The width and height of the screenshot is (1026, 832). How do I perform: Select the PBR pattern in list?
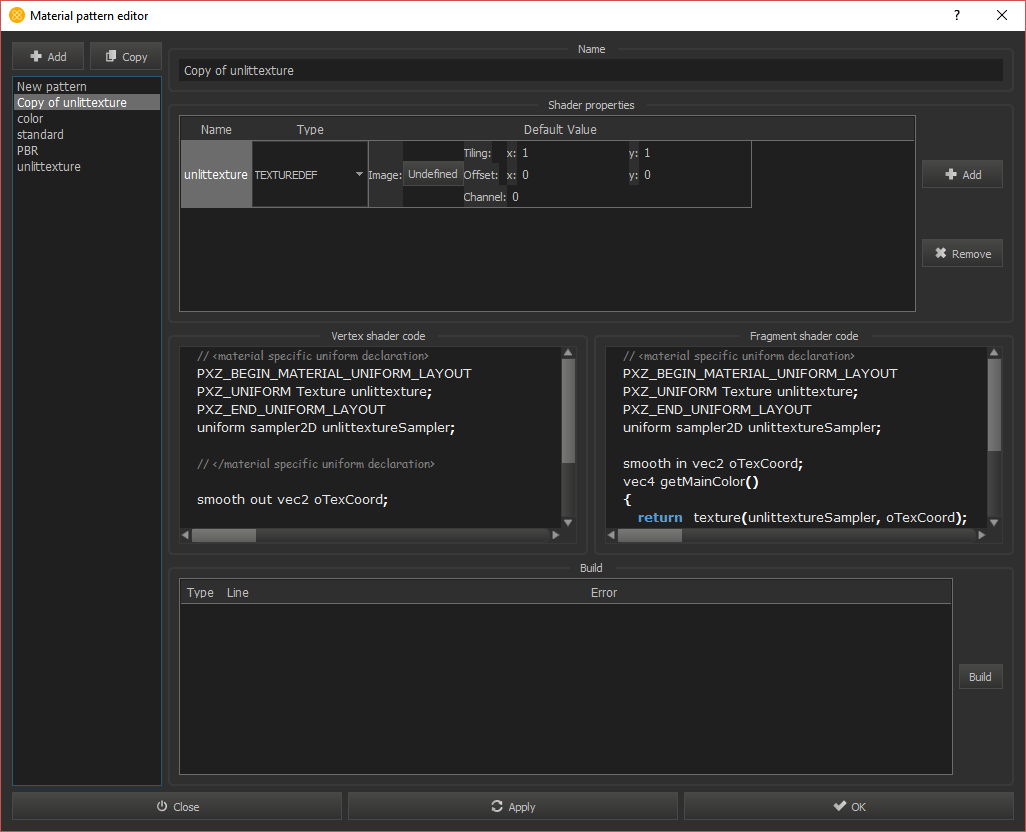point(28,151)
